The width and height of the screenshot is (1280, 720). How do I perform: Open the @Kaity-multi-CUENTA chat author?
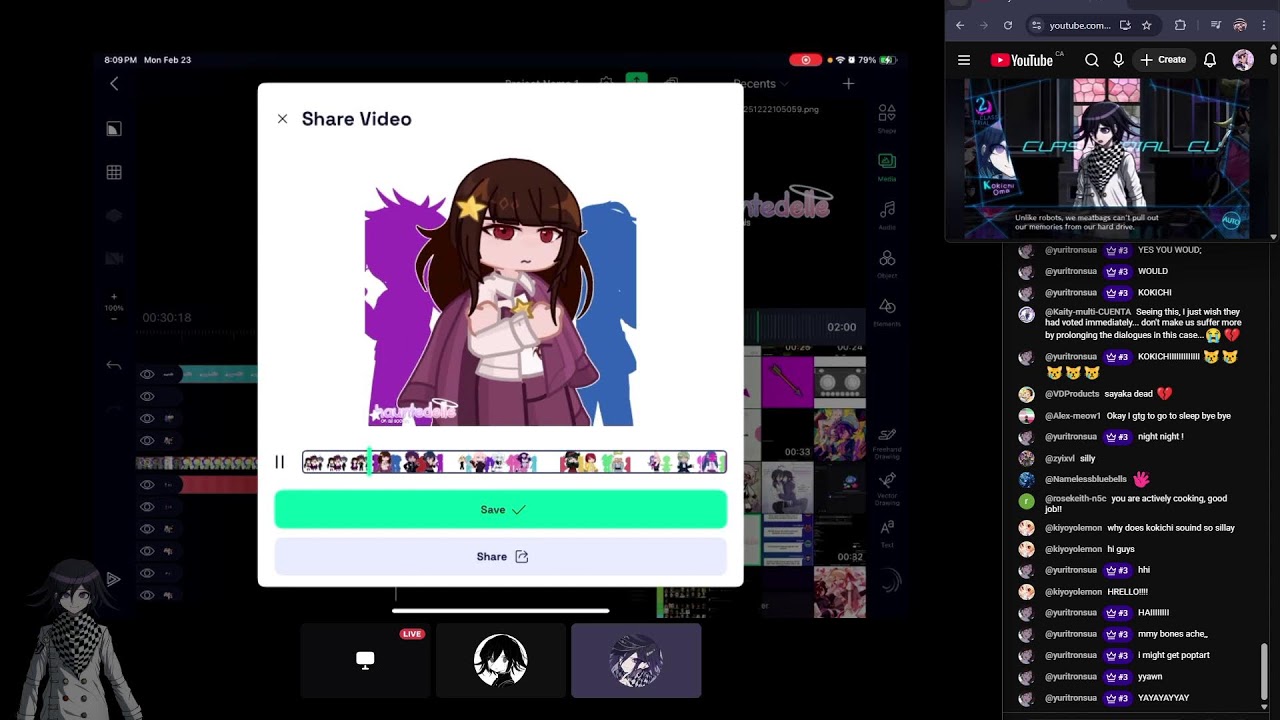coord(1088,312)
